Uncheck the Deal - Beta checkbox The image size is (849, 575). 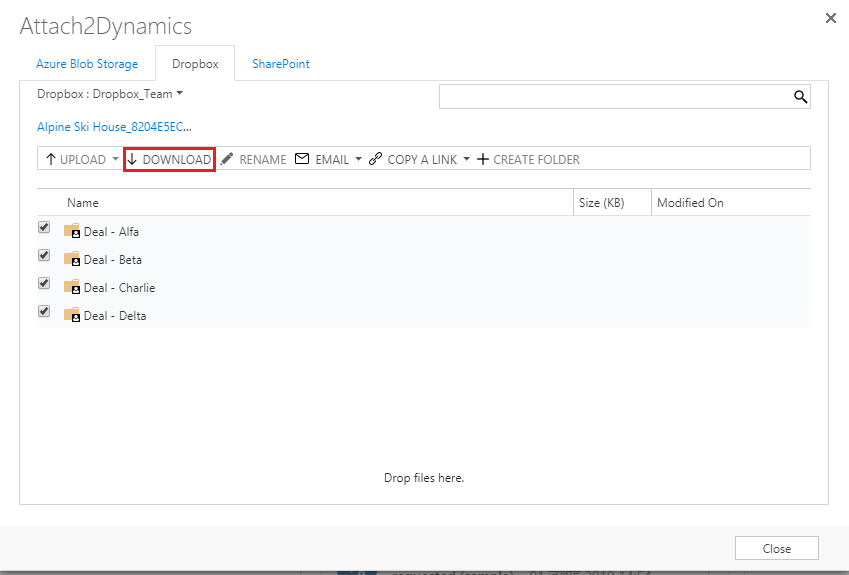pyautogui.click(x=44, y=256)
